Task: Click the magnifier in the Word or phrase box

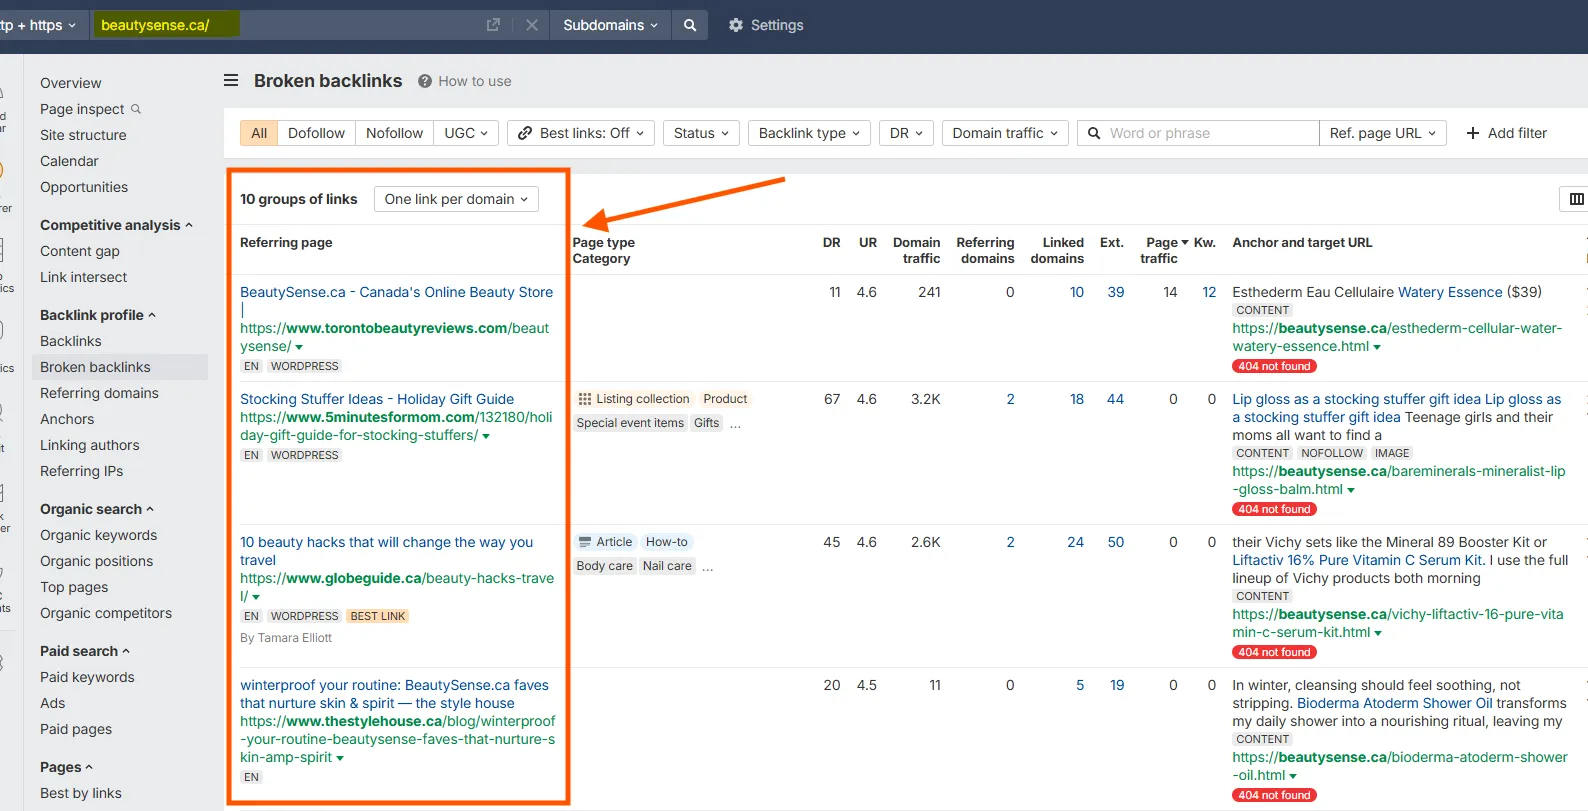Action: click(x=1094, y=133)
